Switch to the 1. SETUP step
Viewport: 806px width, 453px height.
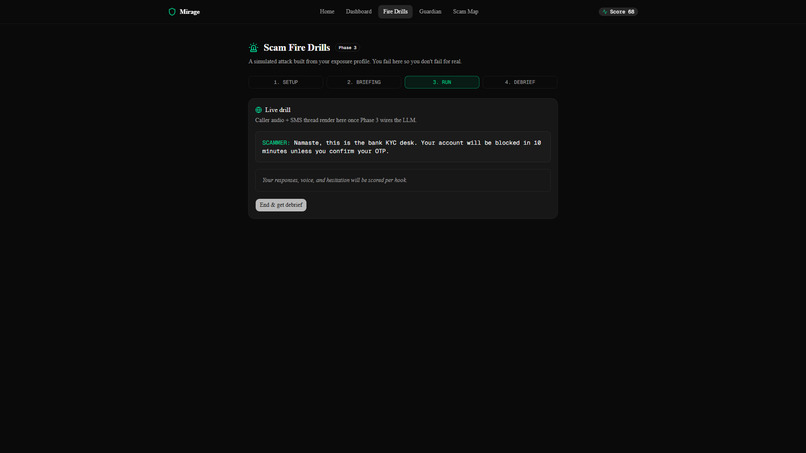[x=286, y=82]
